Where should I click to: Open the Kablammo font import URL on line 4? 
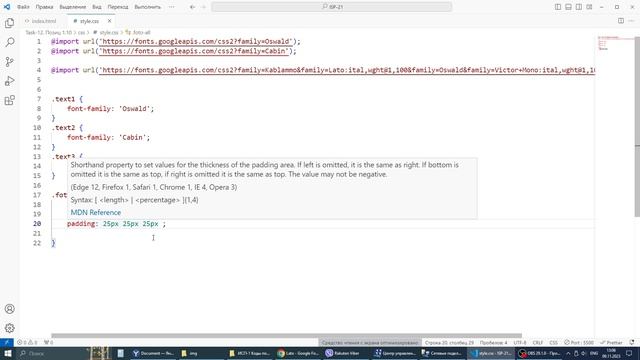click(347, 70)
